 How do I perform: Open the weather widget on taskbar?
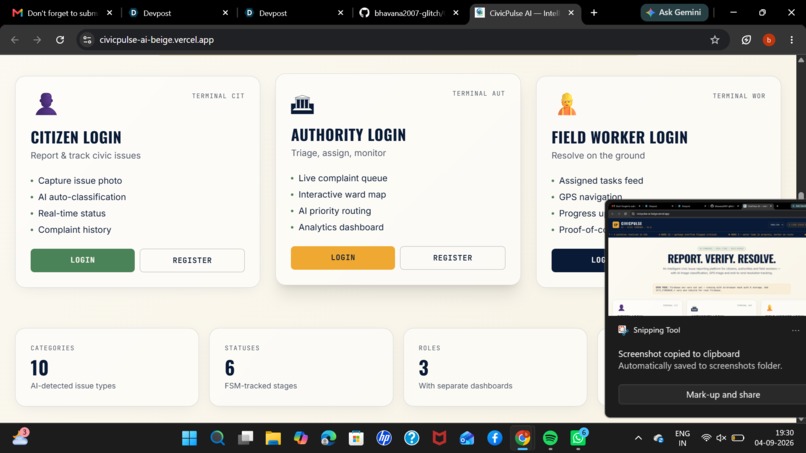click(x=21, y=437)
